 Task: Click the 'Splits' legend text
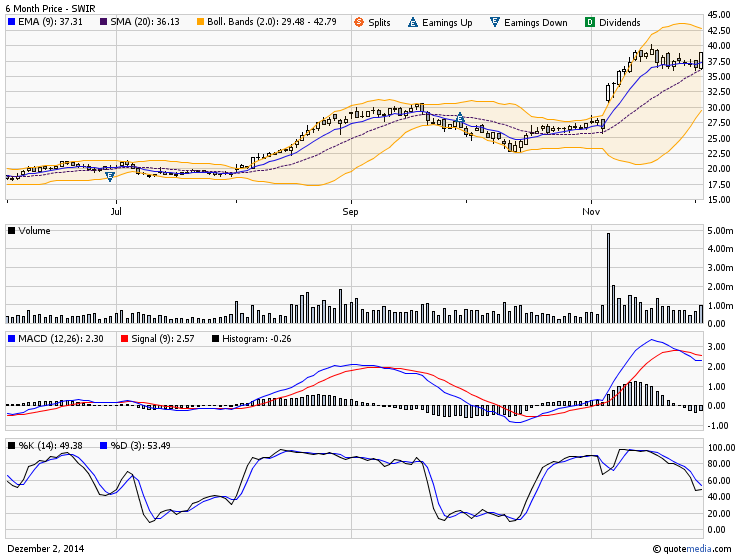point(379,22)
